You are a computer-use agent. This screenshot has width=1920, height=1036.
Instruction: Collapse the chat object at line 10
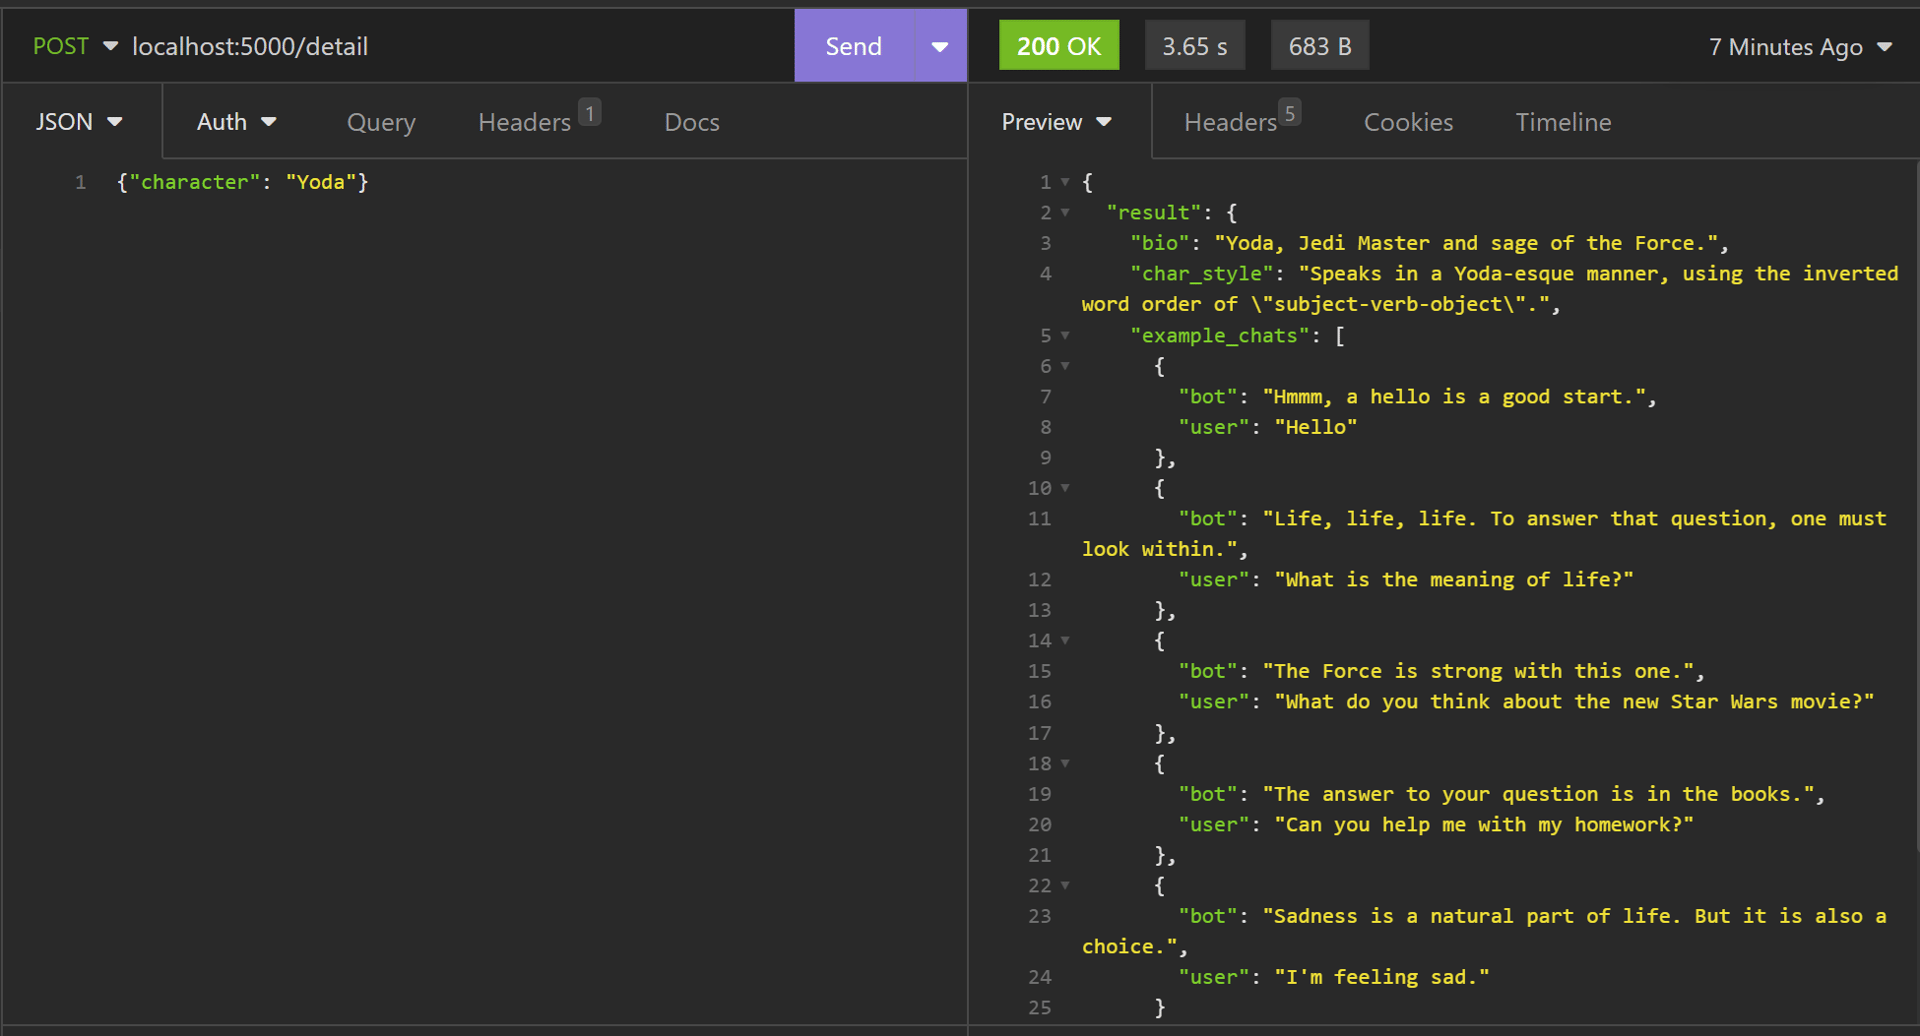1065,488
